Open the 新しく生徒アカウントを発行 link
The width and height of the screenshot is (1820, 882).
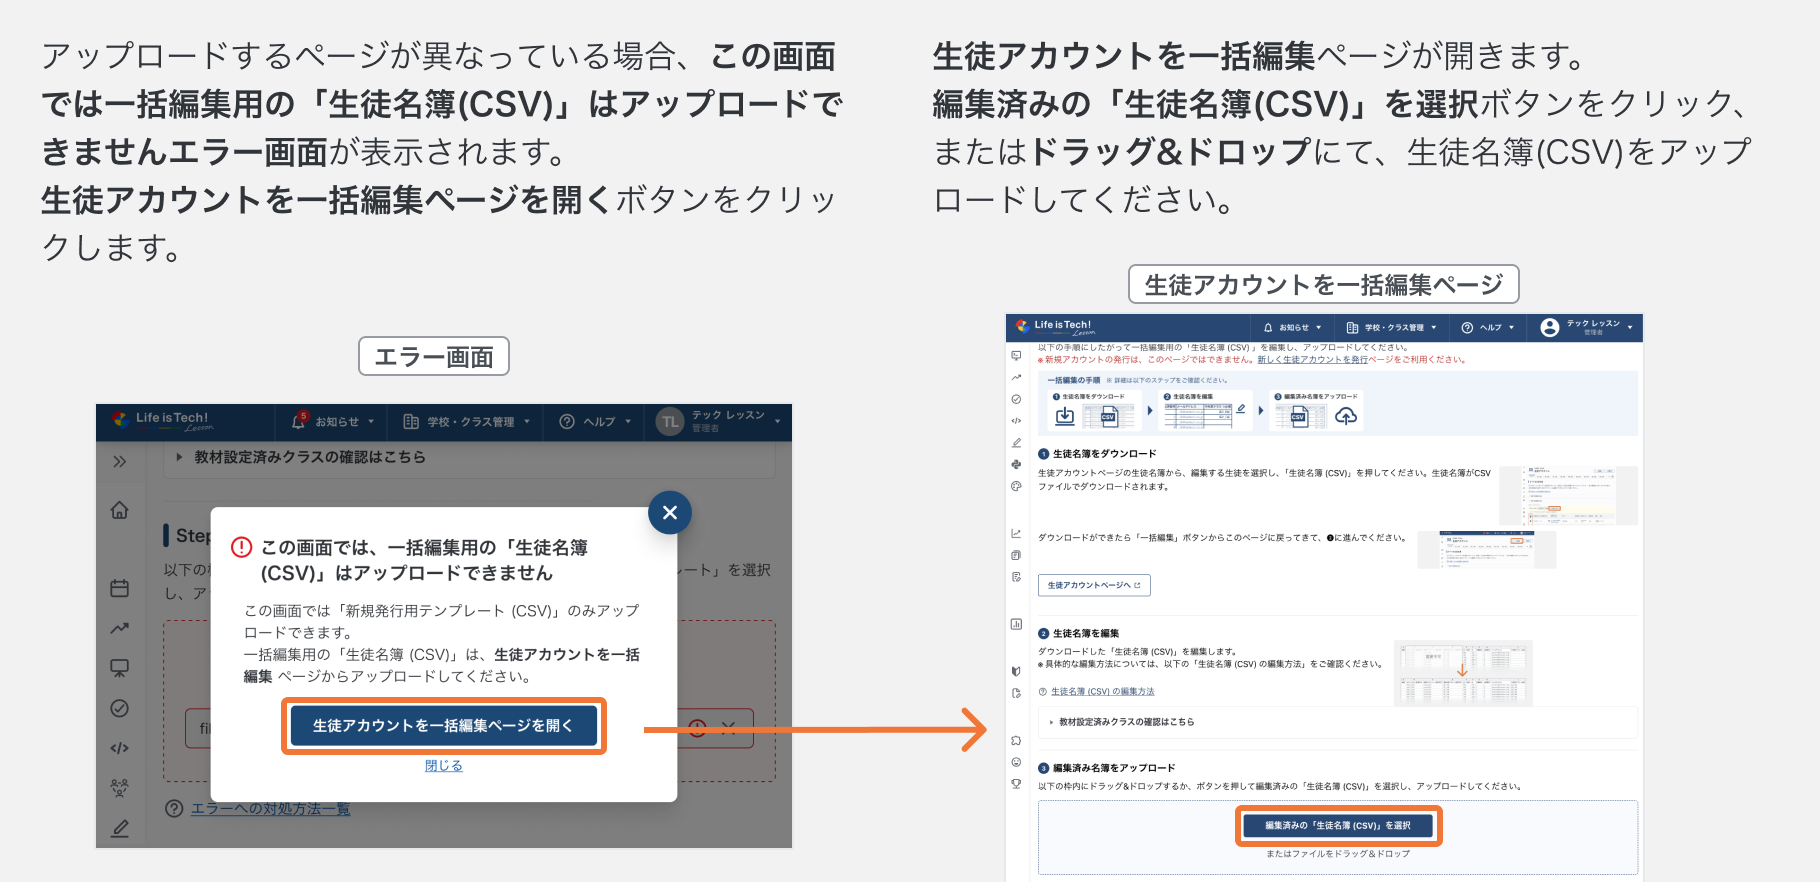coord(1312,359)
